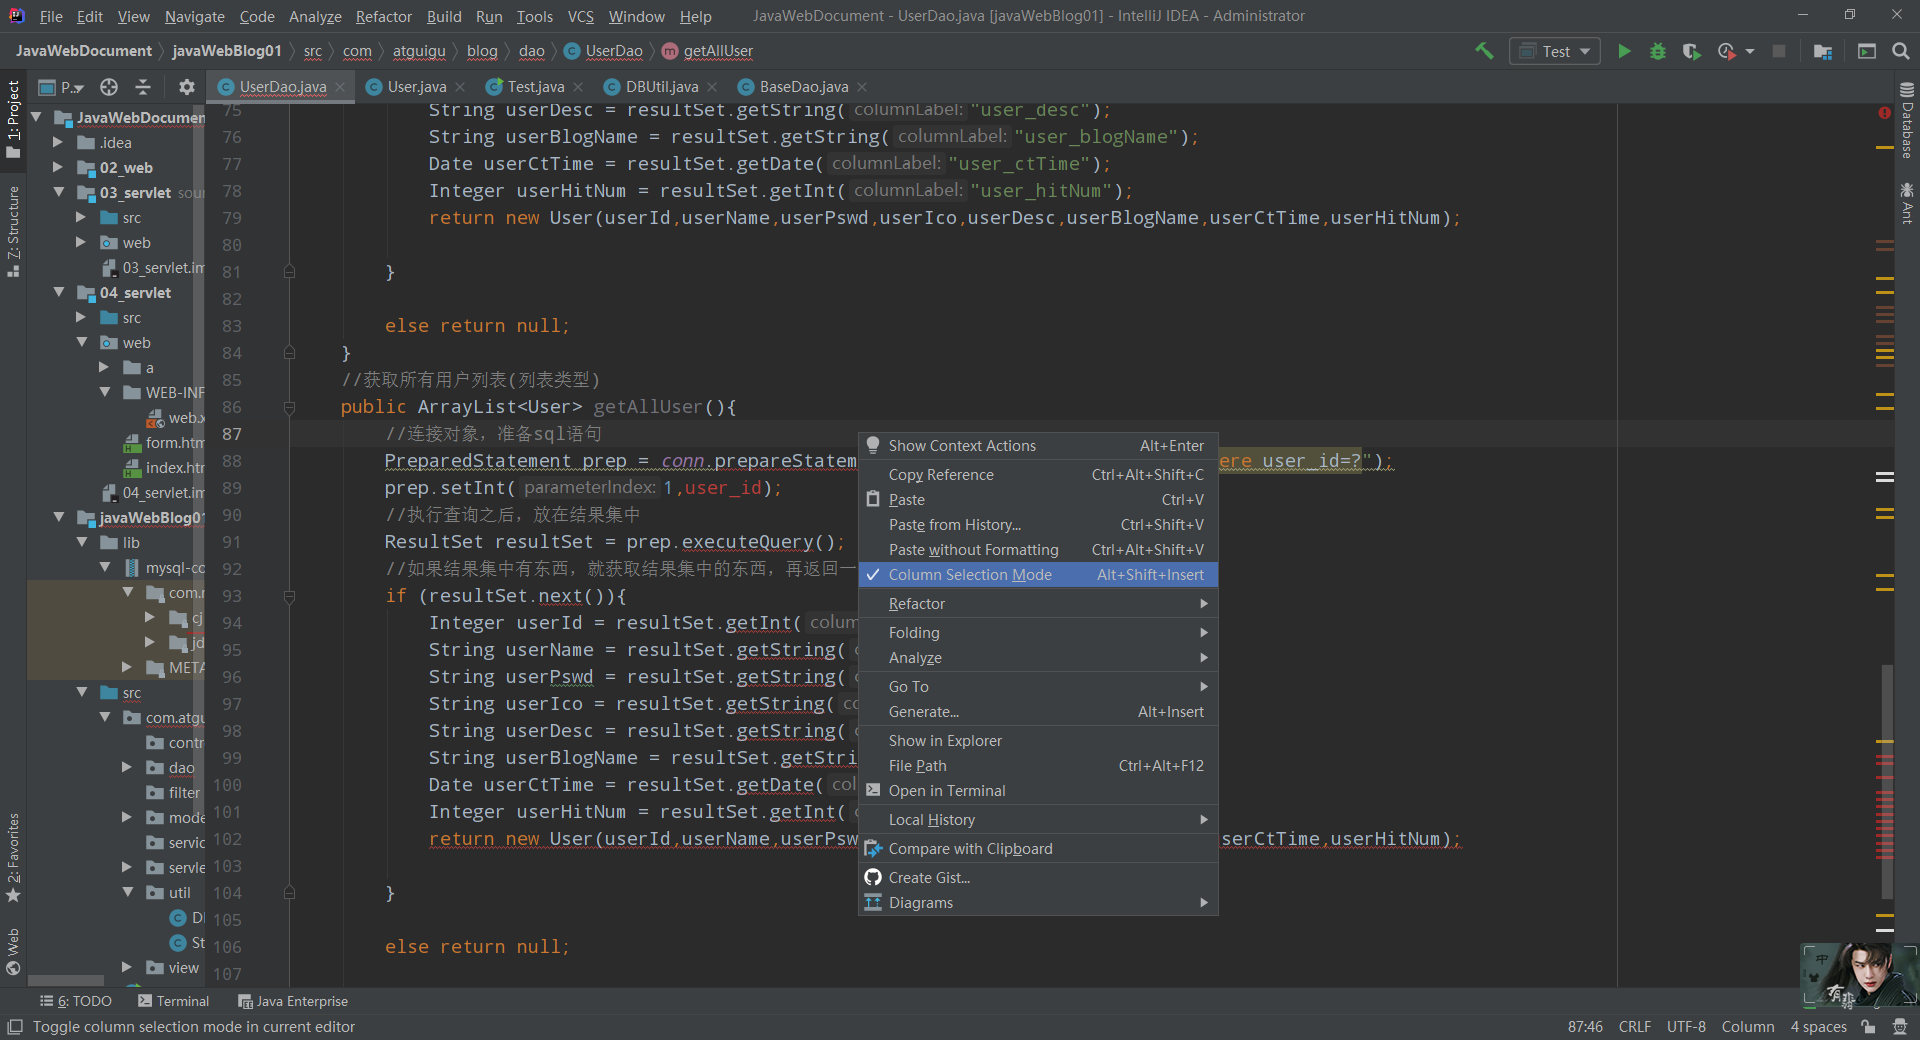This screenshot has height=1040, width=1920.
Task: Open the Search Everywhere magnifier icon
Action: pyautogui.click(x=1899, y=51)
